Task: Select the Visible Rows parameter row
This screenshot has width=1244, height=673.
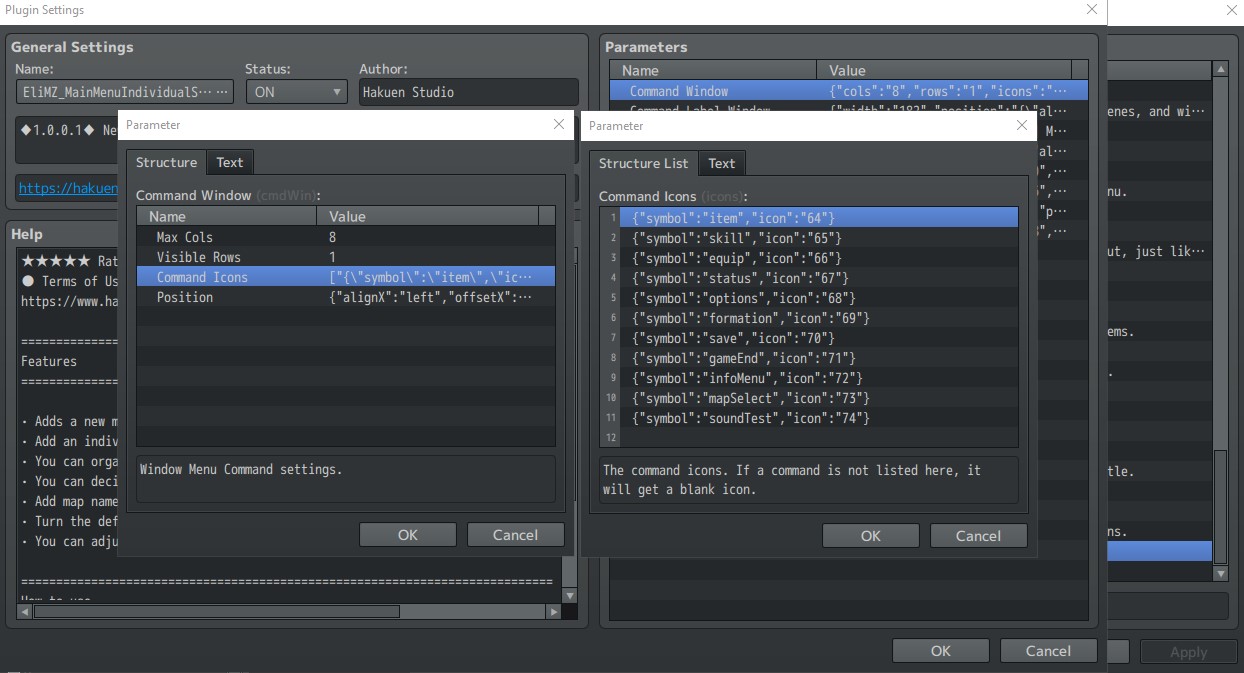Action: (x=346, y=257)
